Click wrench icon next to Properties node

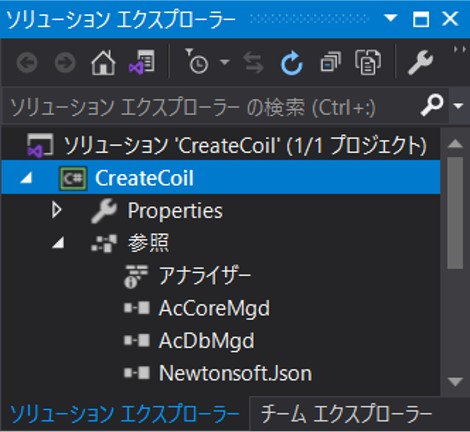click(x=104, y=211)
